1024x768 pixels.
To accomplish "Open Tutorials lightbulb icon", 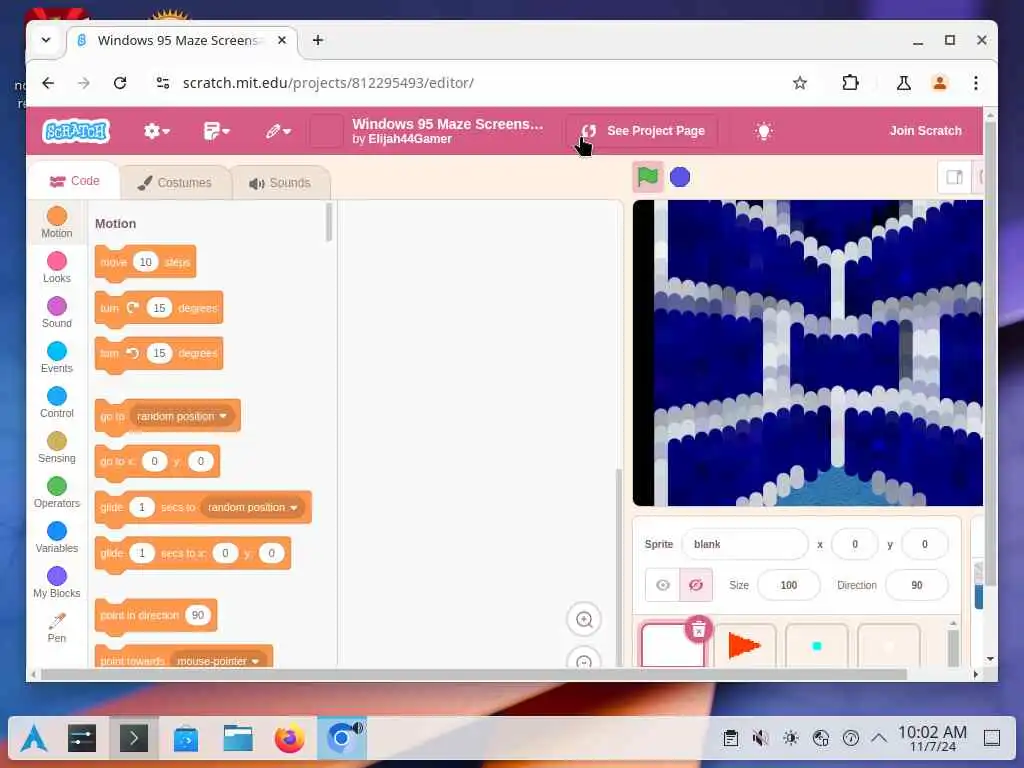I will (763, 131).
